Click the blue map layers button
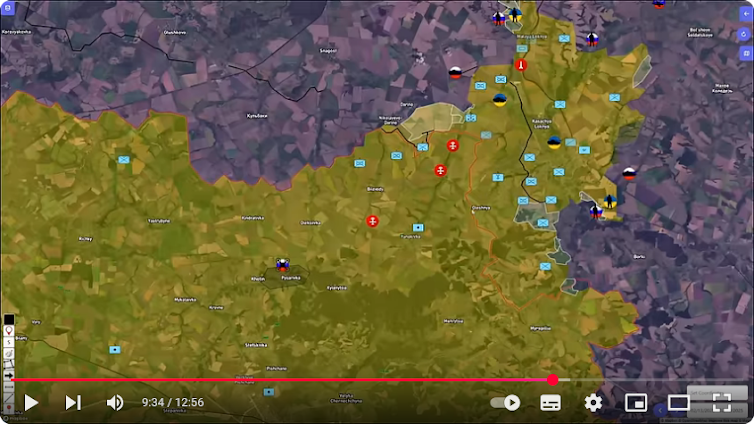Viewport: 754px width, 424px height. click(746, 53)
